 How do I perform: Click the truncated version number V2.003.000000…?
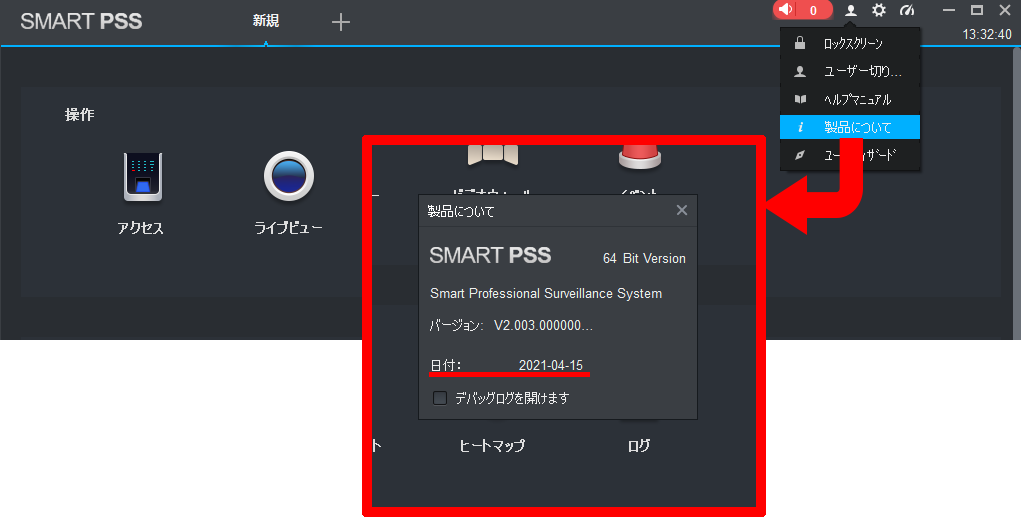coord(543,326)
